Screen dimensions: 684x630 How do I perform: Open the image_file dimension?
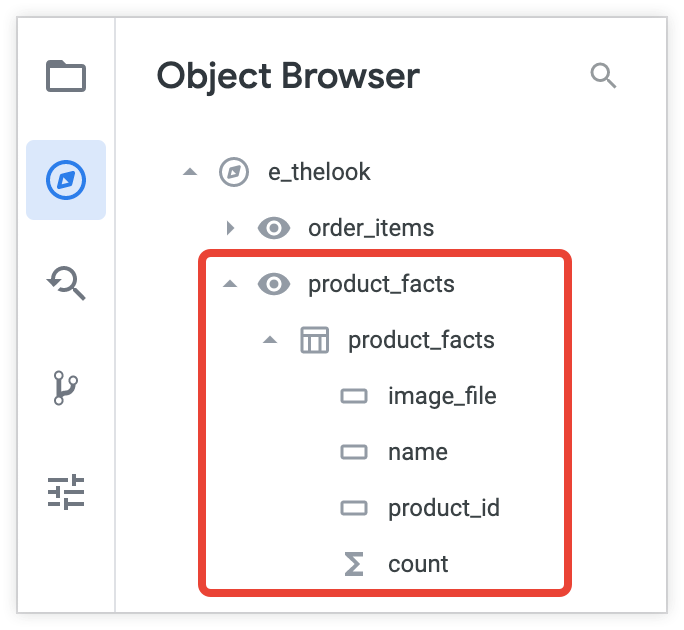pyautogui.click(x=442, y=396)
